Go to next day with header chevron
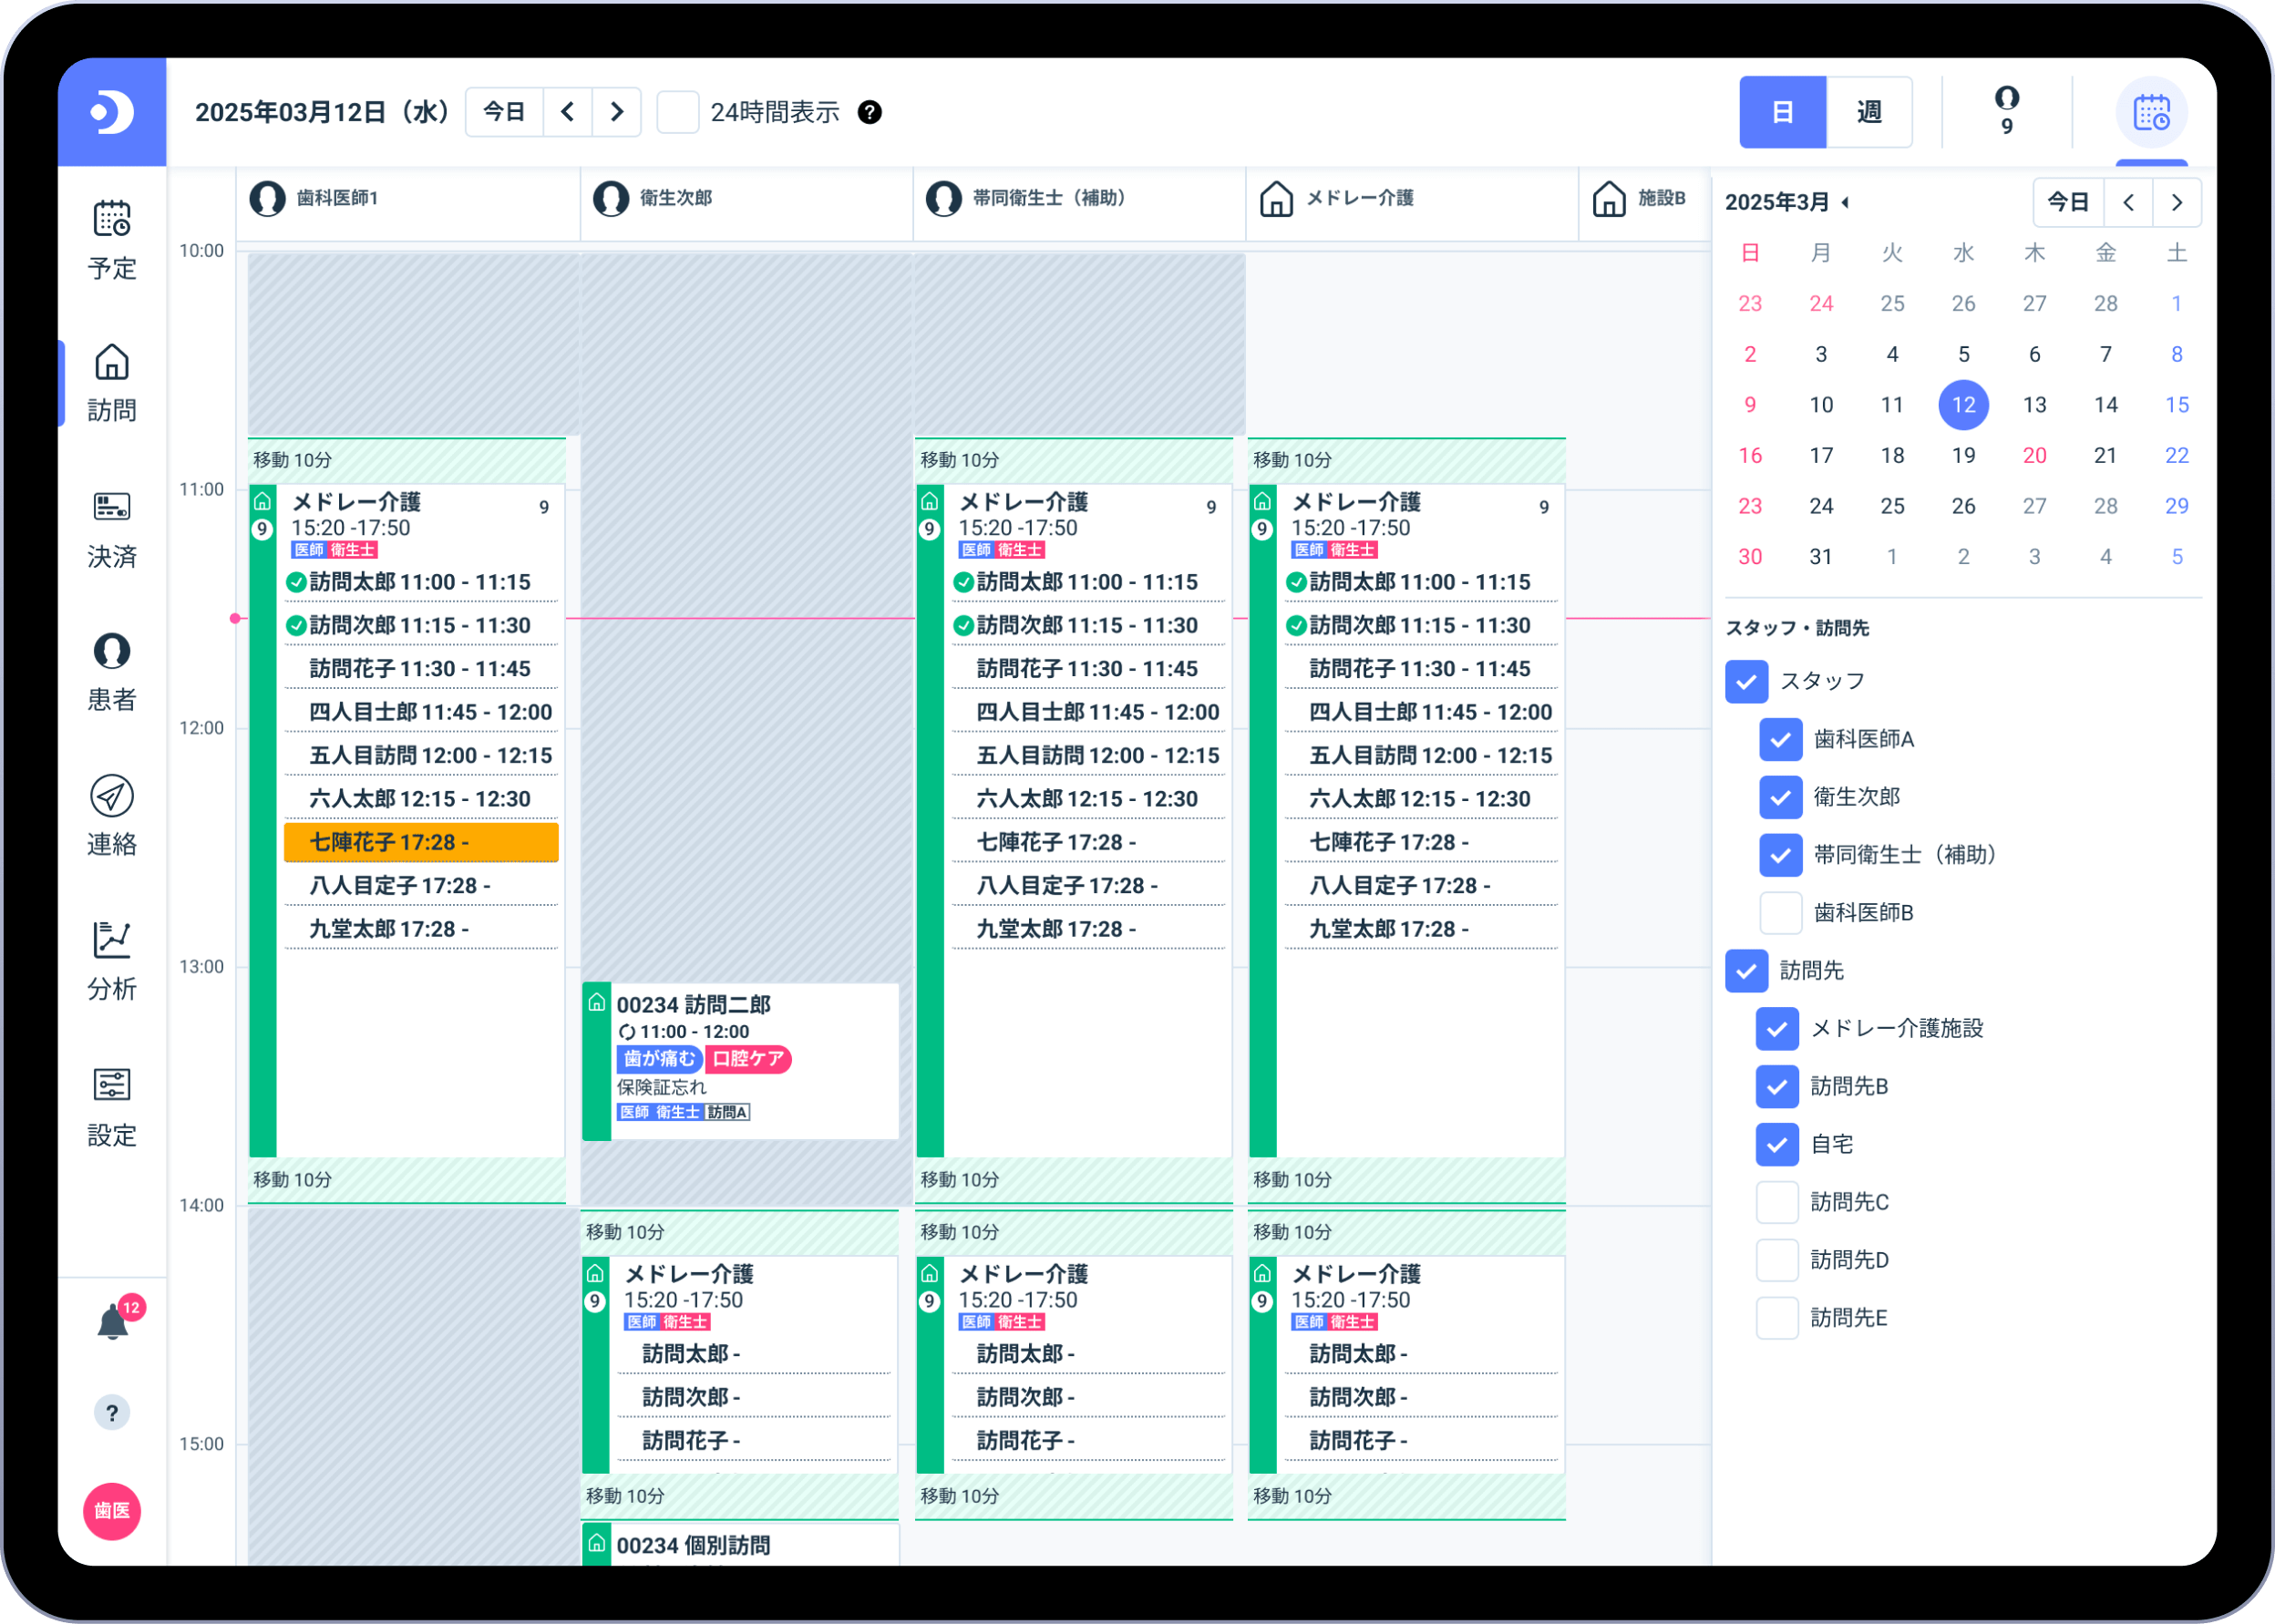2275x1624 pixels. click(x=616, y=112)
